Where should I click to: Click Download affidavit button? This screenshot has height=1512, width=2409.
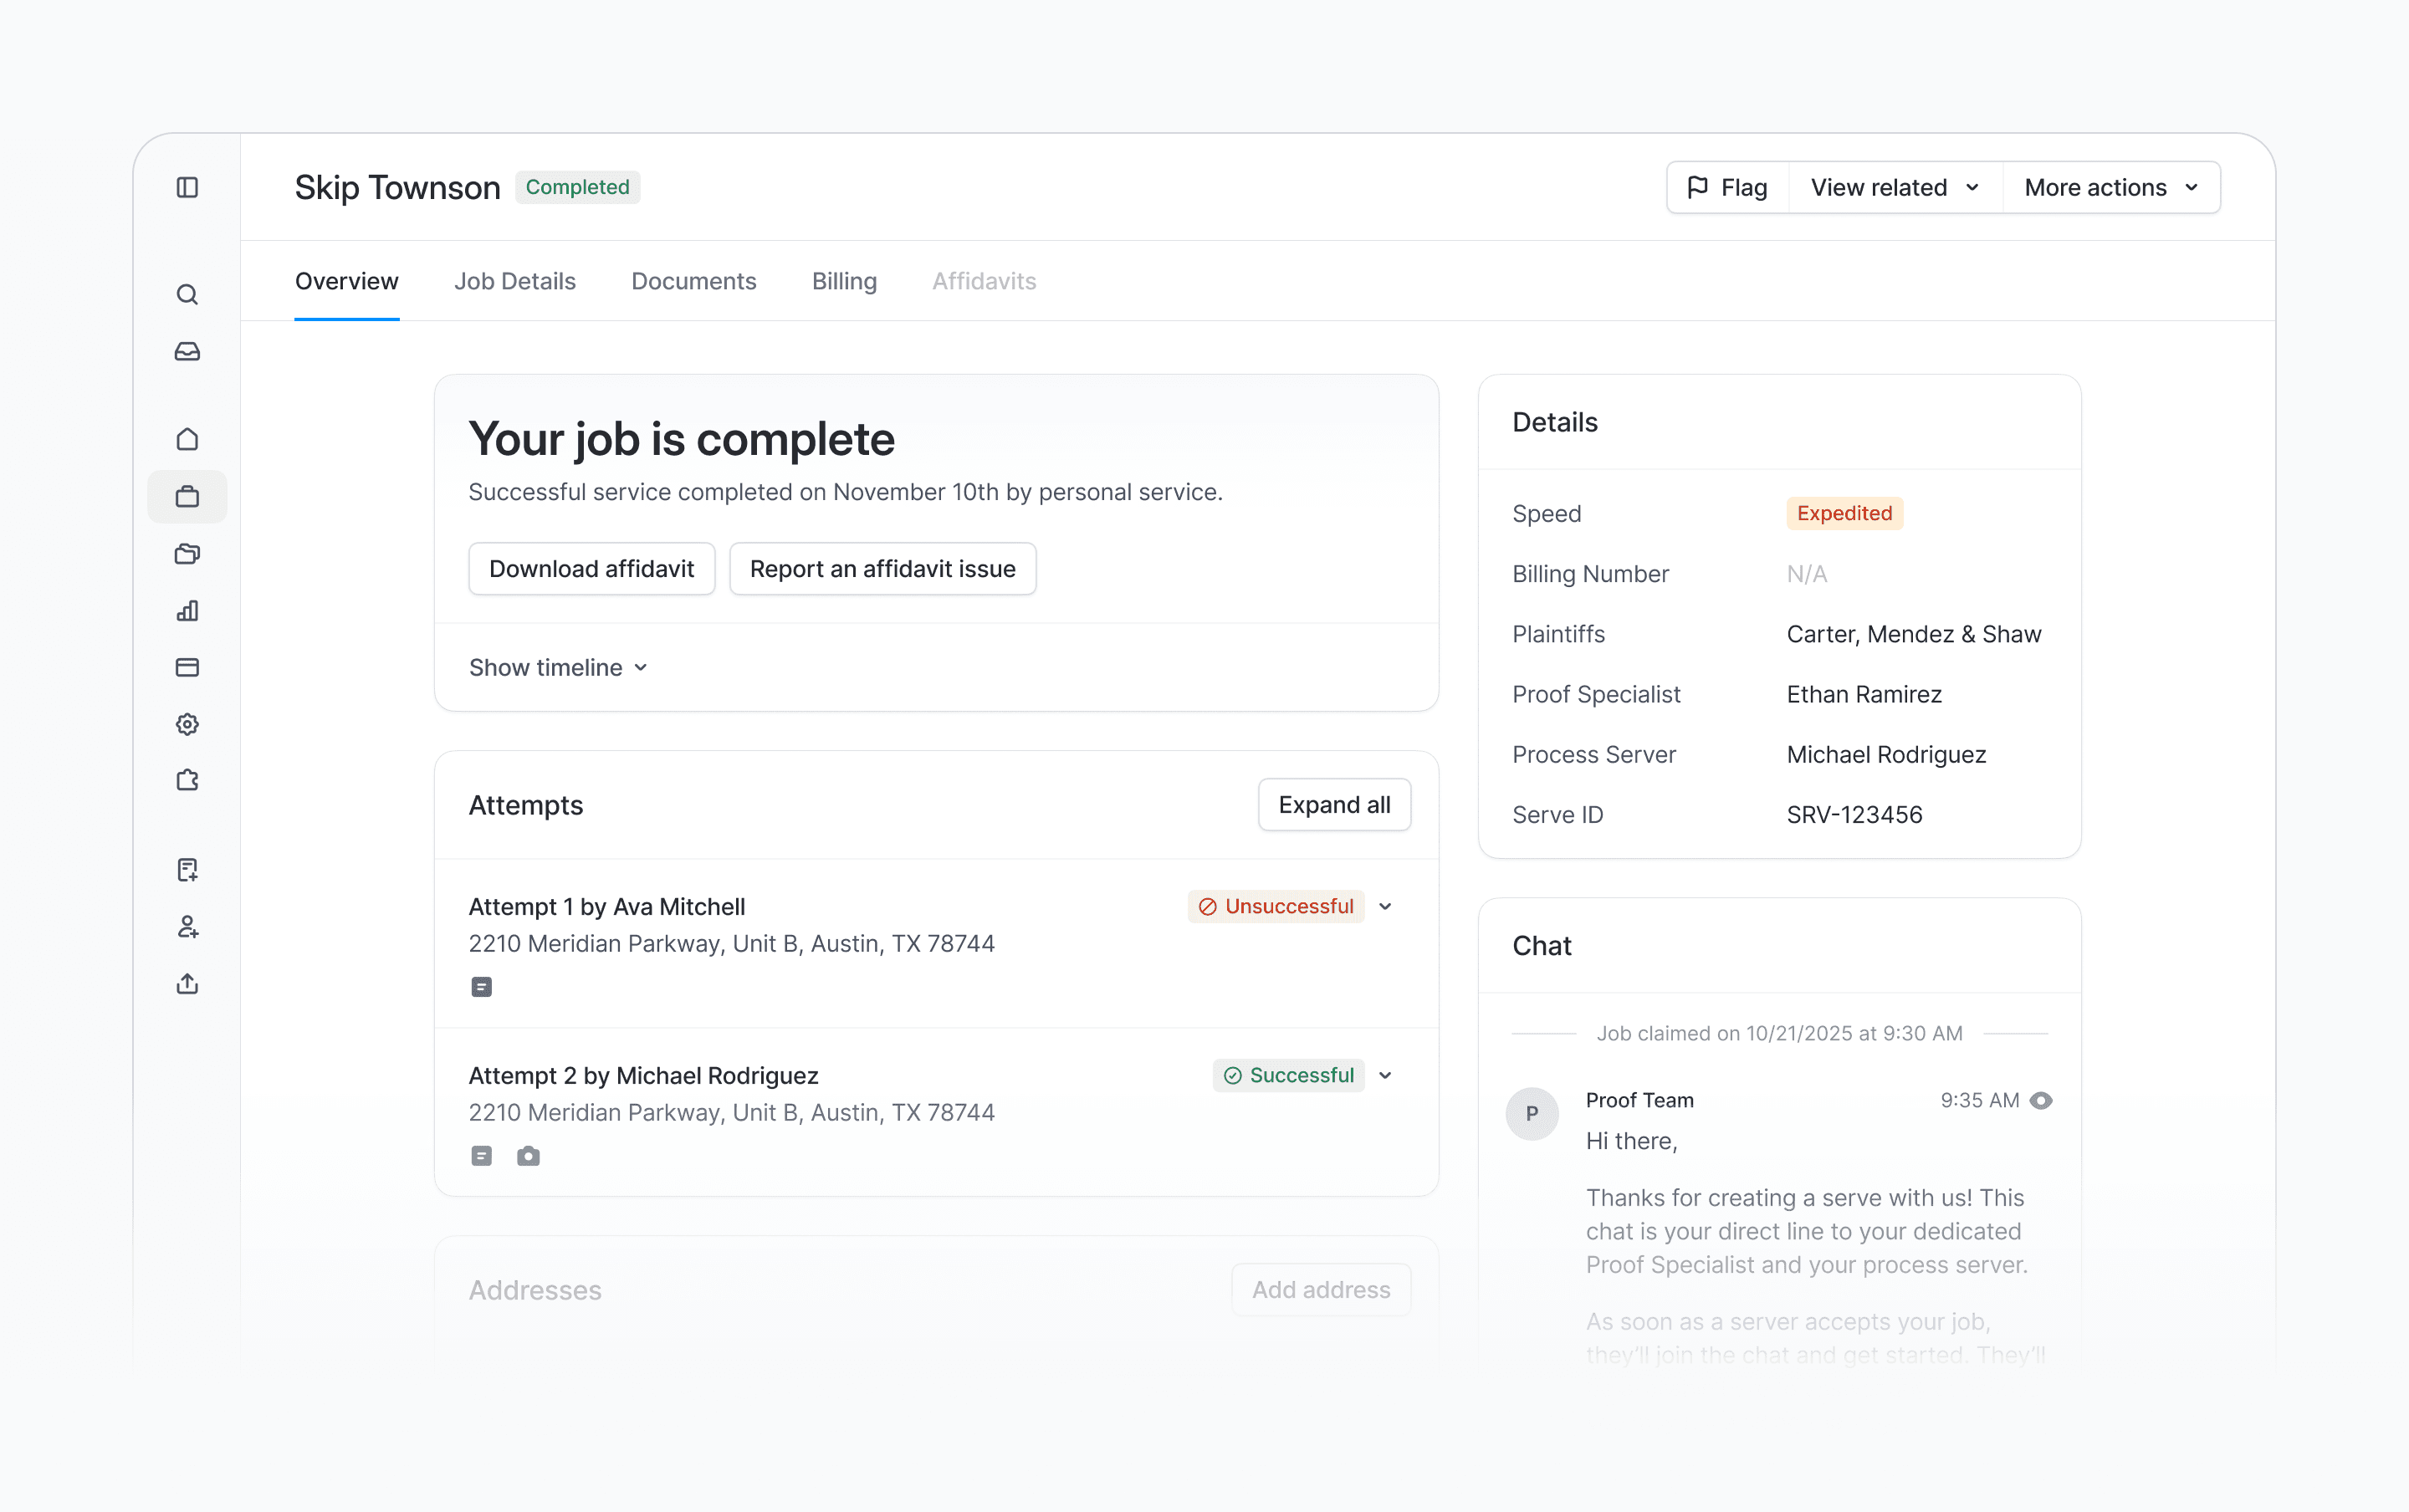click(x=591, y=569)
